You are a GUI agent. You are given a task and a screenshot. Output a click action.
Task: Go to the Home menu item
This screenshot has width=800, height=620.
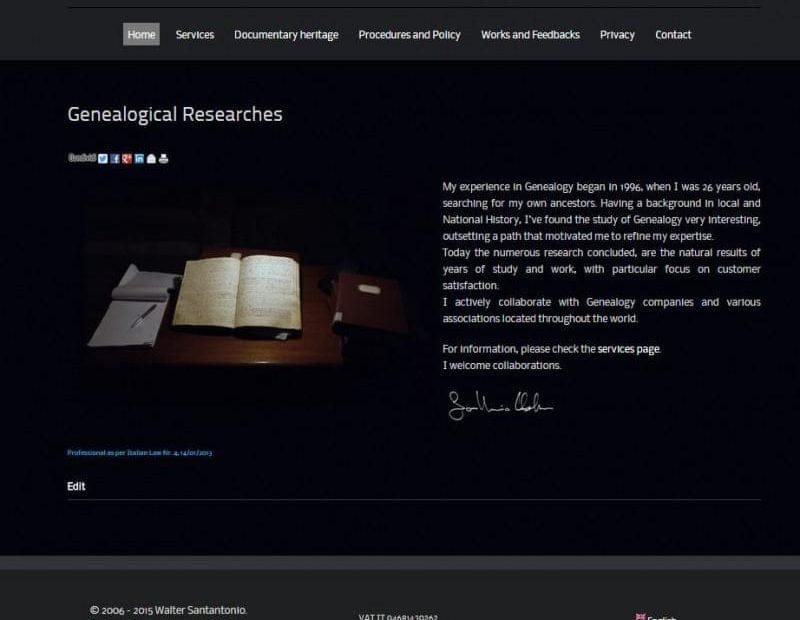141,34
